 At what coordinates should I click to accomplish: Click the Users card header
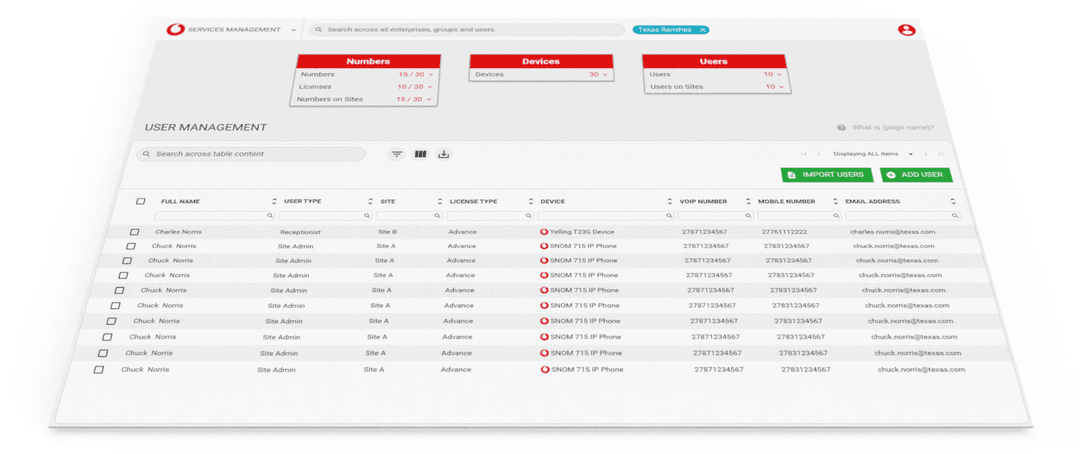pos(714,61)
